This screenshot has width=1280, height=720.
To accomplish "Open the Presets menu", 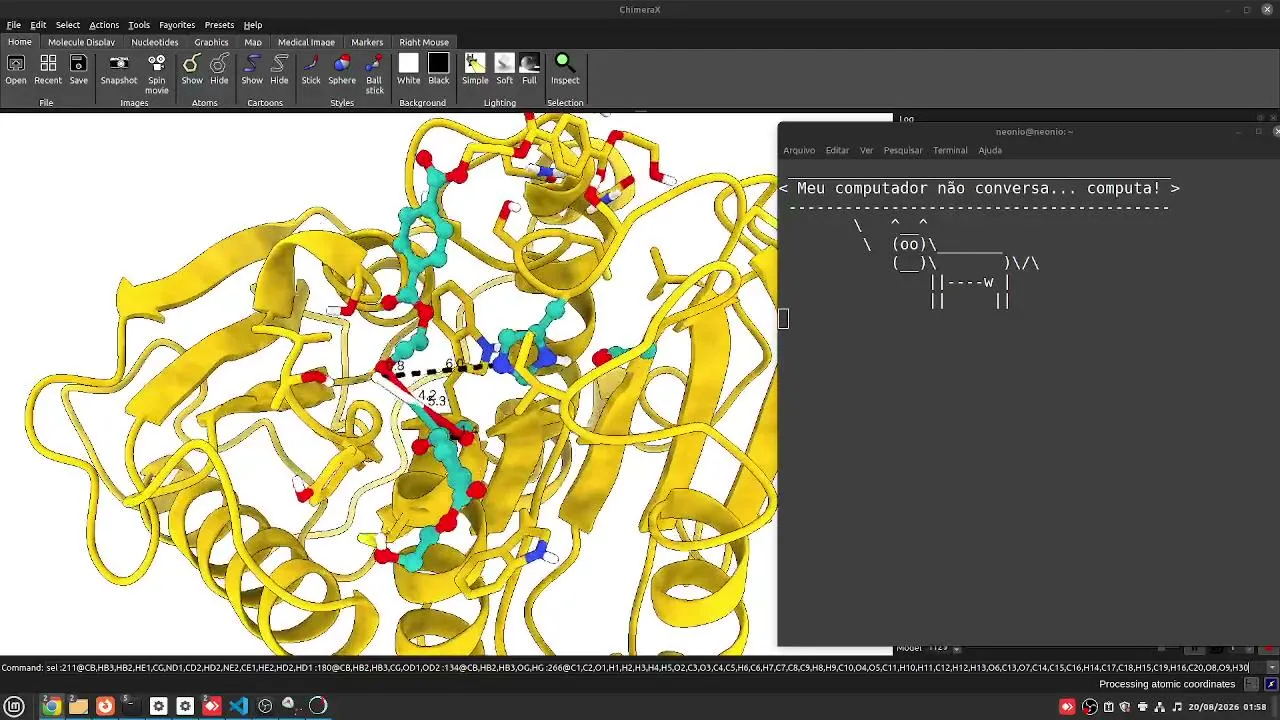I will 219,25.
